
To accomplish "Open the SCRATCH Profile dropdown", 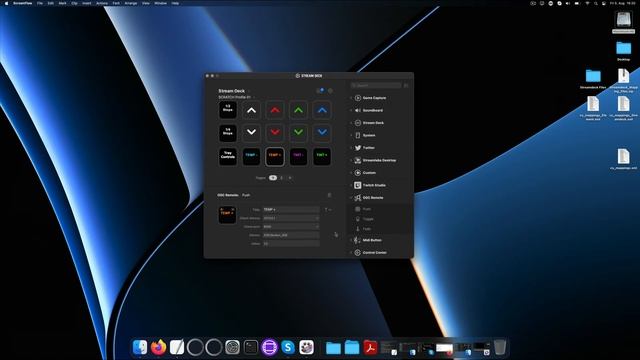I will pyautogui.click(x=236, y=97).
